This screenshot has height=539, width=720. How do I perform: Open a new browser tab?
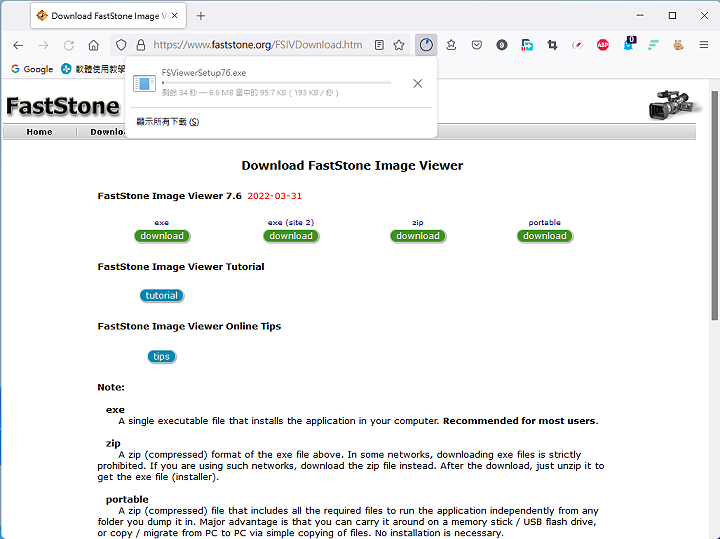201,16
